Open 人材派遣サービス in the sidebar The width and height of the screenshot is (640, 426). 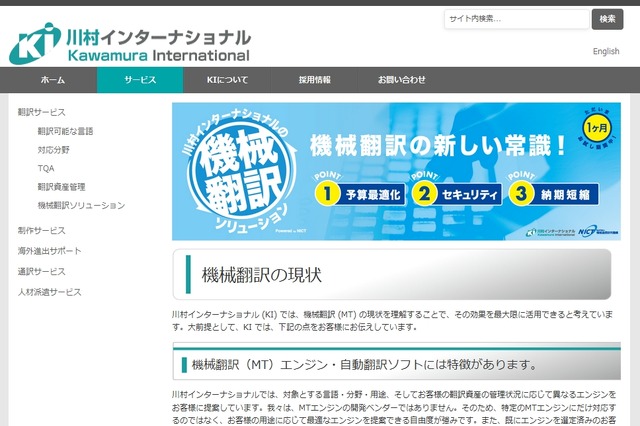point(49,292)
